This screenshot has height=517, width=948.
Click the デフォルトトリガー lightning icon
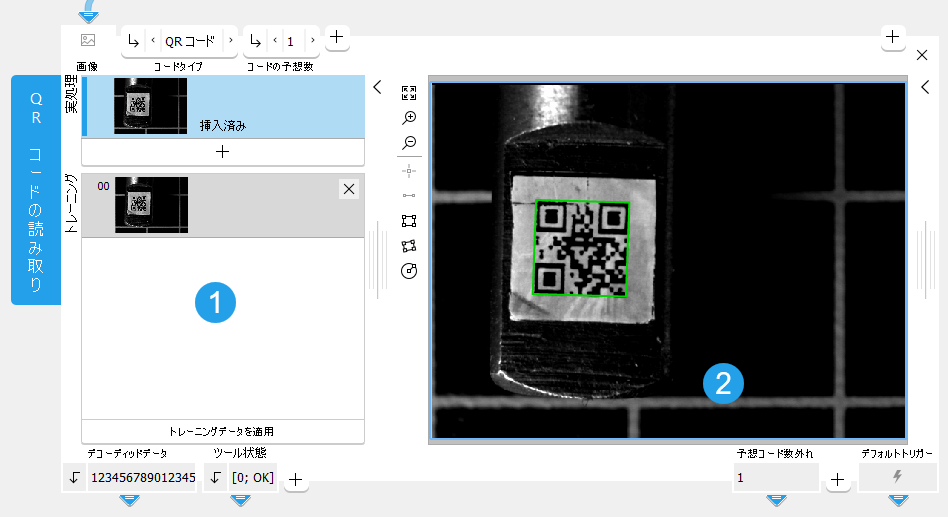pyautogui.click(x=897, y=478)
